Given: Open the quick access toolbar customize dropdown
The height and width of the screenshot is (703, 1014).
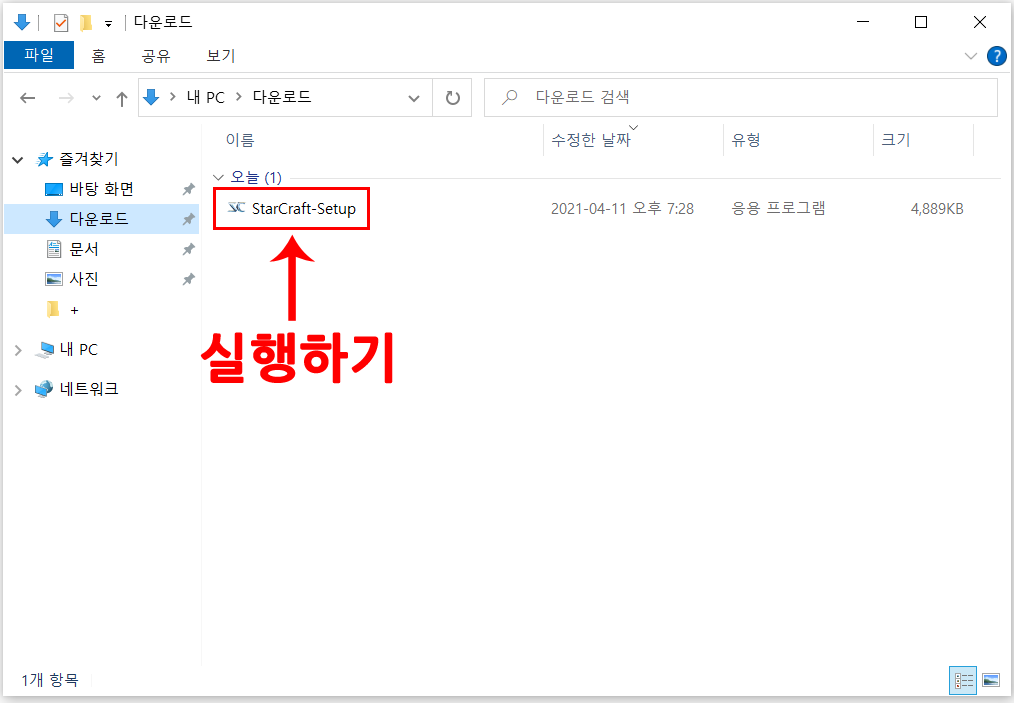Looking at the screenshot, I should 109,24.
